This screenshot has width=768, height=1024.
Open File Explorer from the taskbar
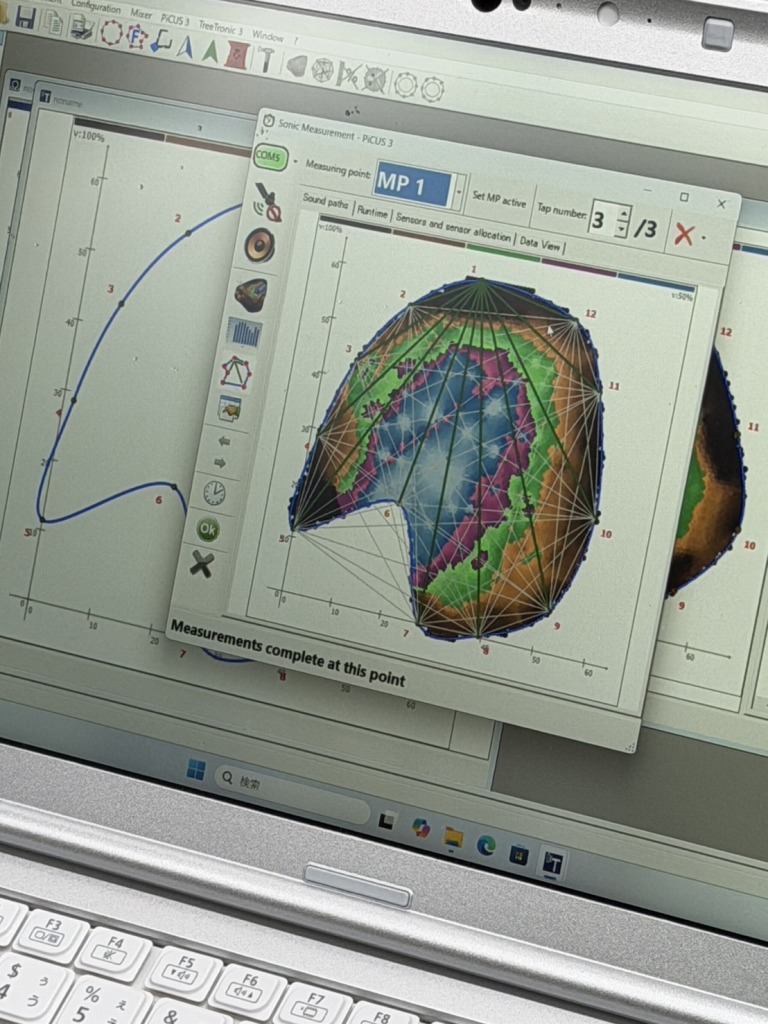453,837
